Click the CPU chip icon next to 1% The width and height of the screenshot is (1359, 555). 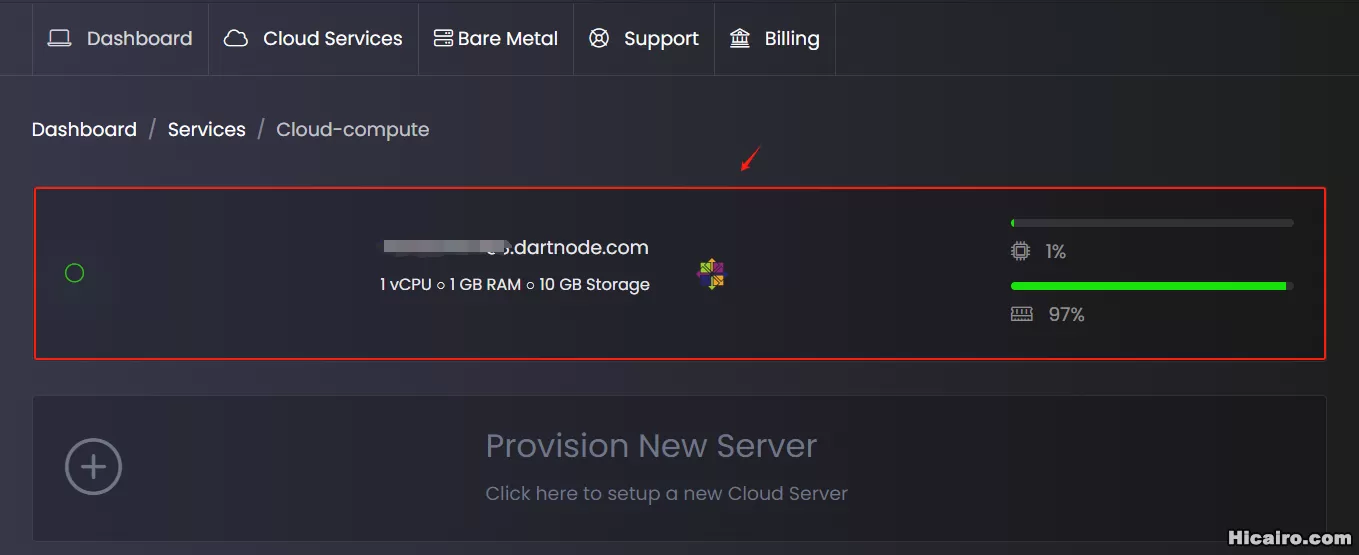[1020, 251]
